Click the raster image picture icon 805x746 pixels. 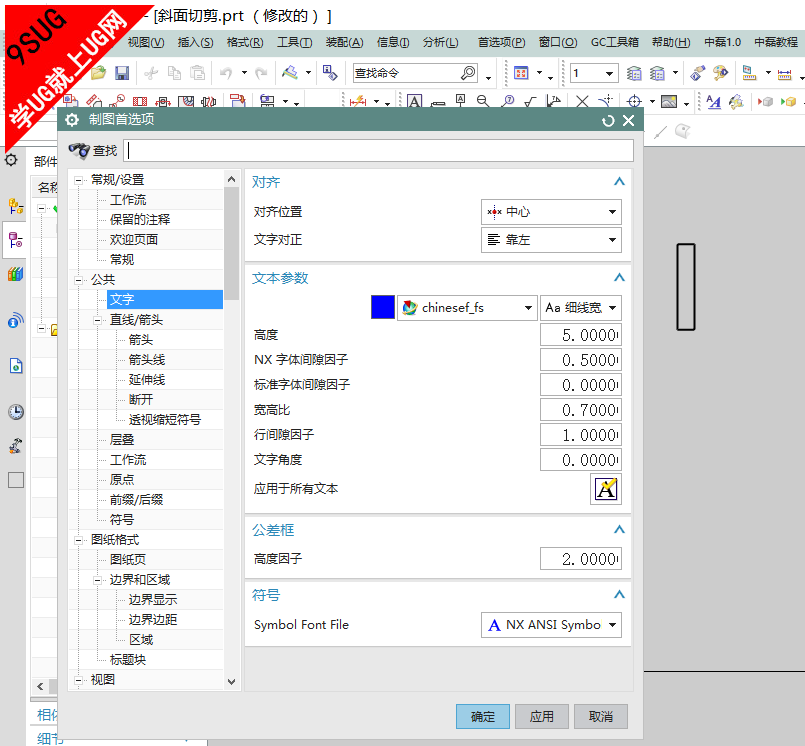669,101
